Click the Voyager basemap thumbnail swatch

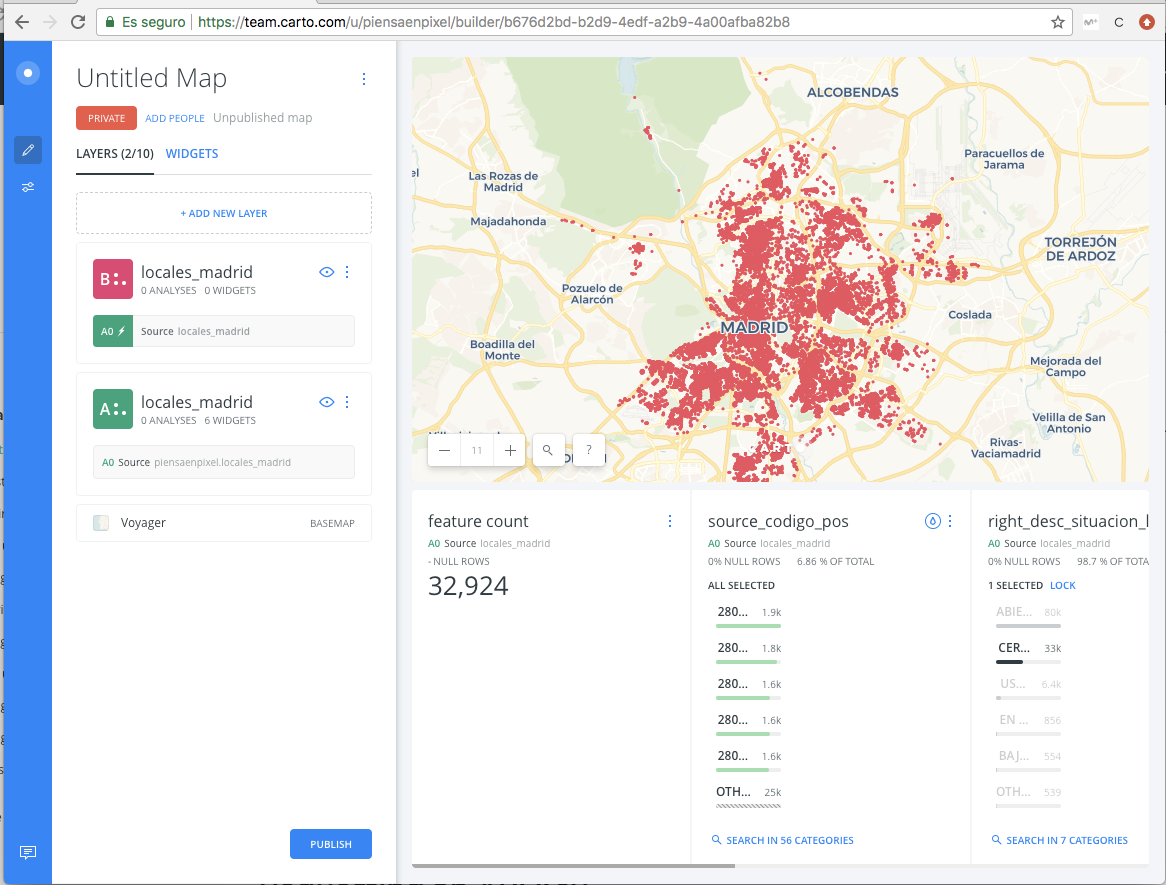point(101,523)
